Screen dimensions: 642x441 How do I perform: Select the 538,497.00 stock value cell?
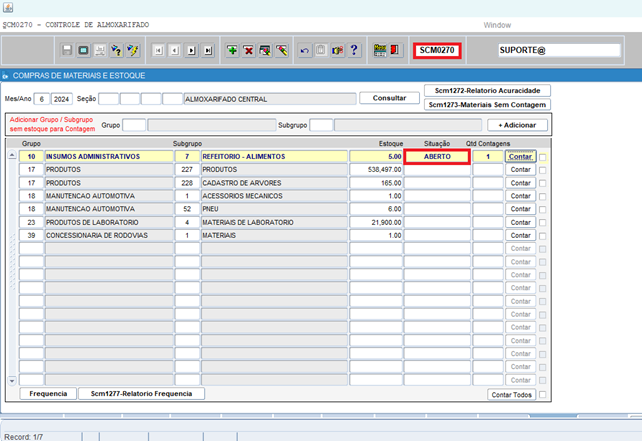[376, 170]
